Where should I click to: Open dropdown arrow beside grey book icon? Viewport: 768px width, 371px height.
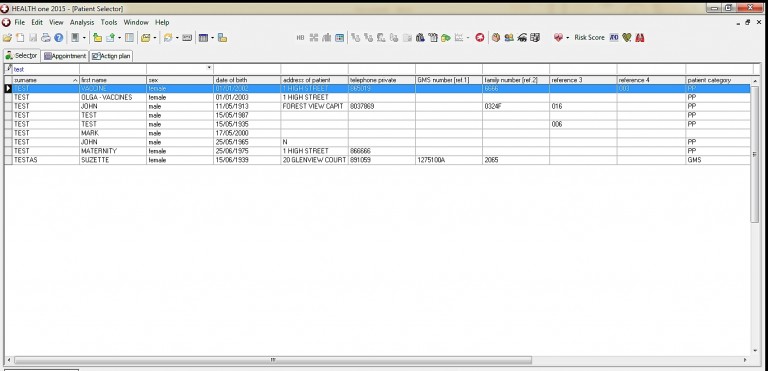pyautogui.click(x=84, y=38)
